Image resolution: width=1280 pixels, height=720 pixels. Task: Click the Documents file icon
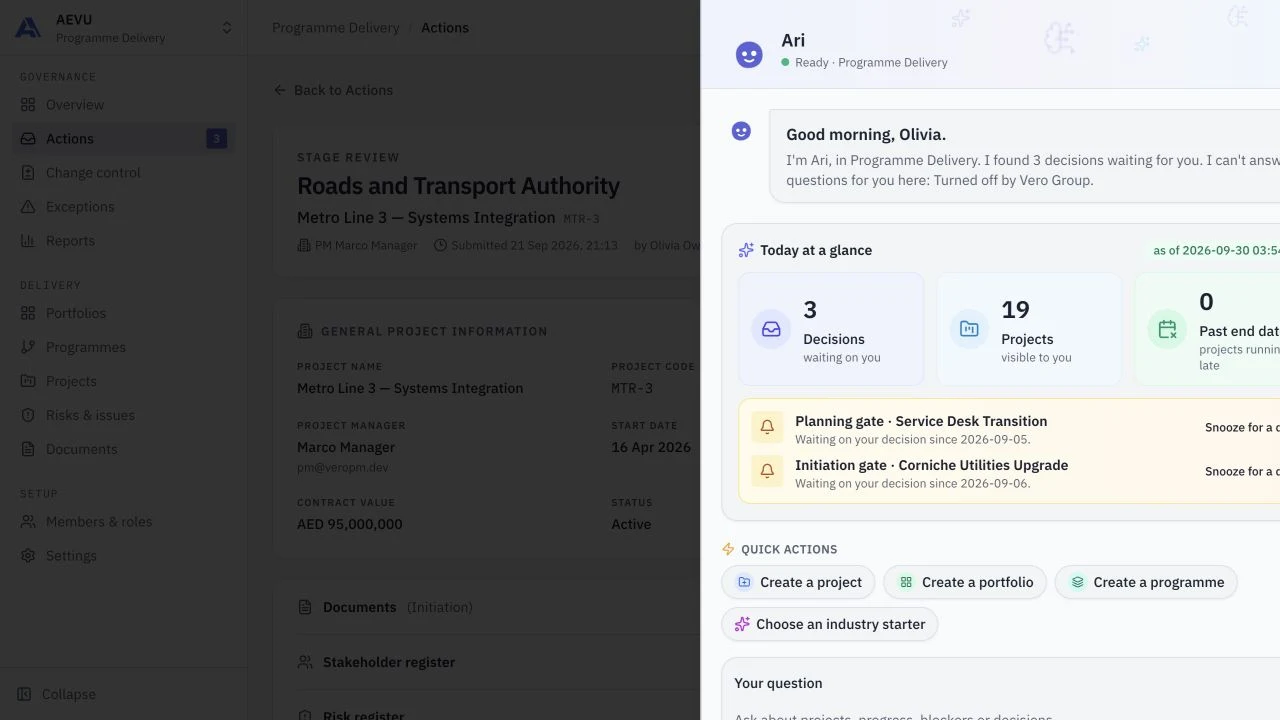(x=28, y=449)
